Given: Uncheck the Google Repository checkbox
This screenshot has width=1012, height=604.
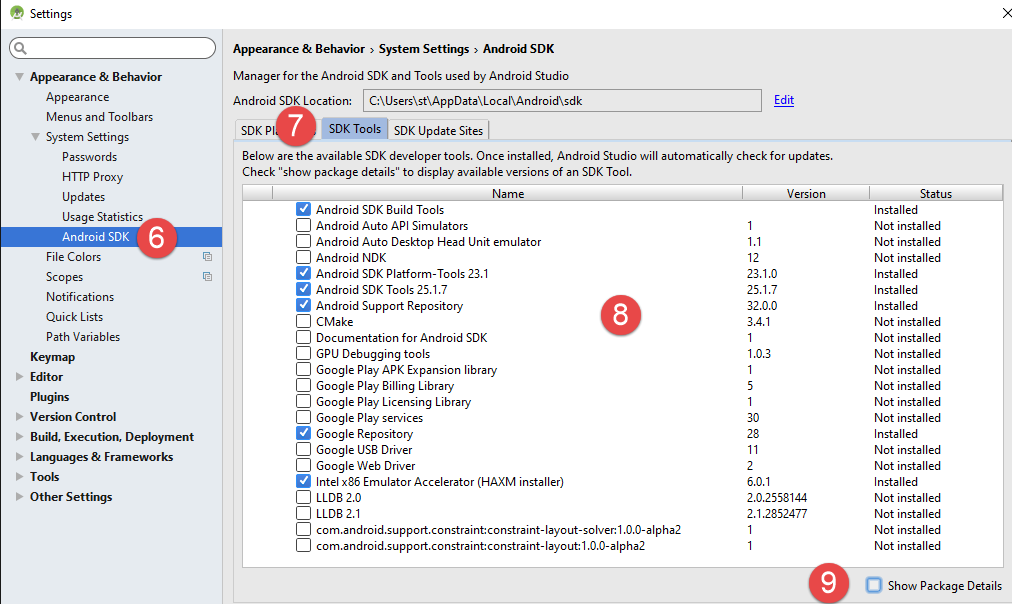Looking at the screenshot, I should pyautogui.click(x=303, y=434).
